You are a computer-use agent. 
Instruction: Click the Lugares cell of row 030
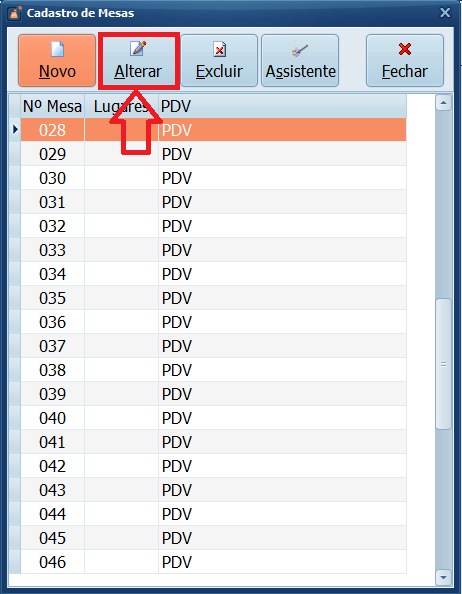point(121,178)
